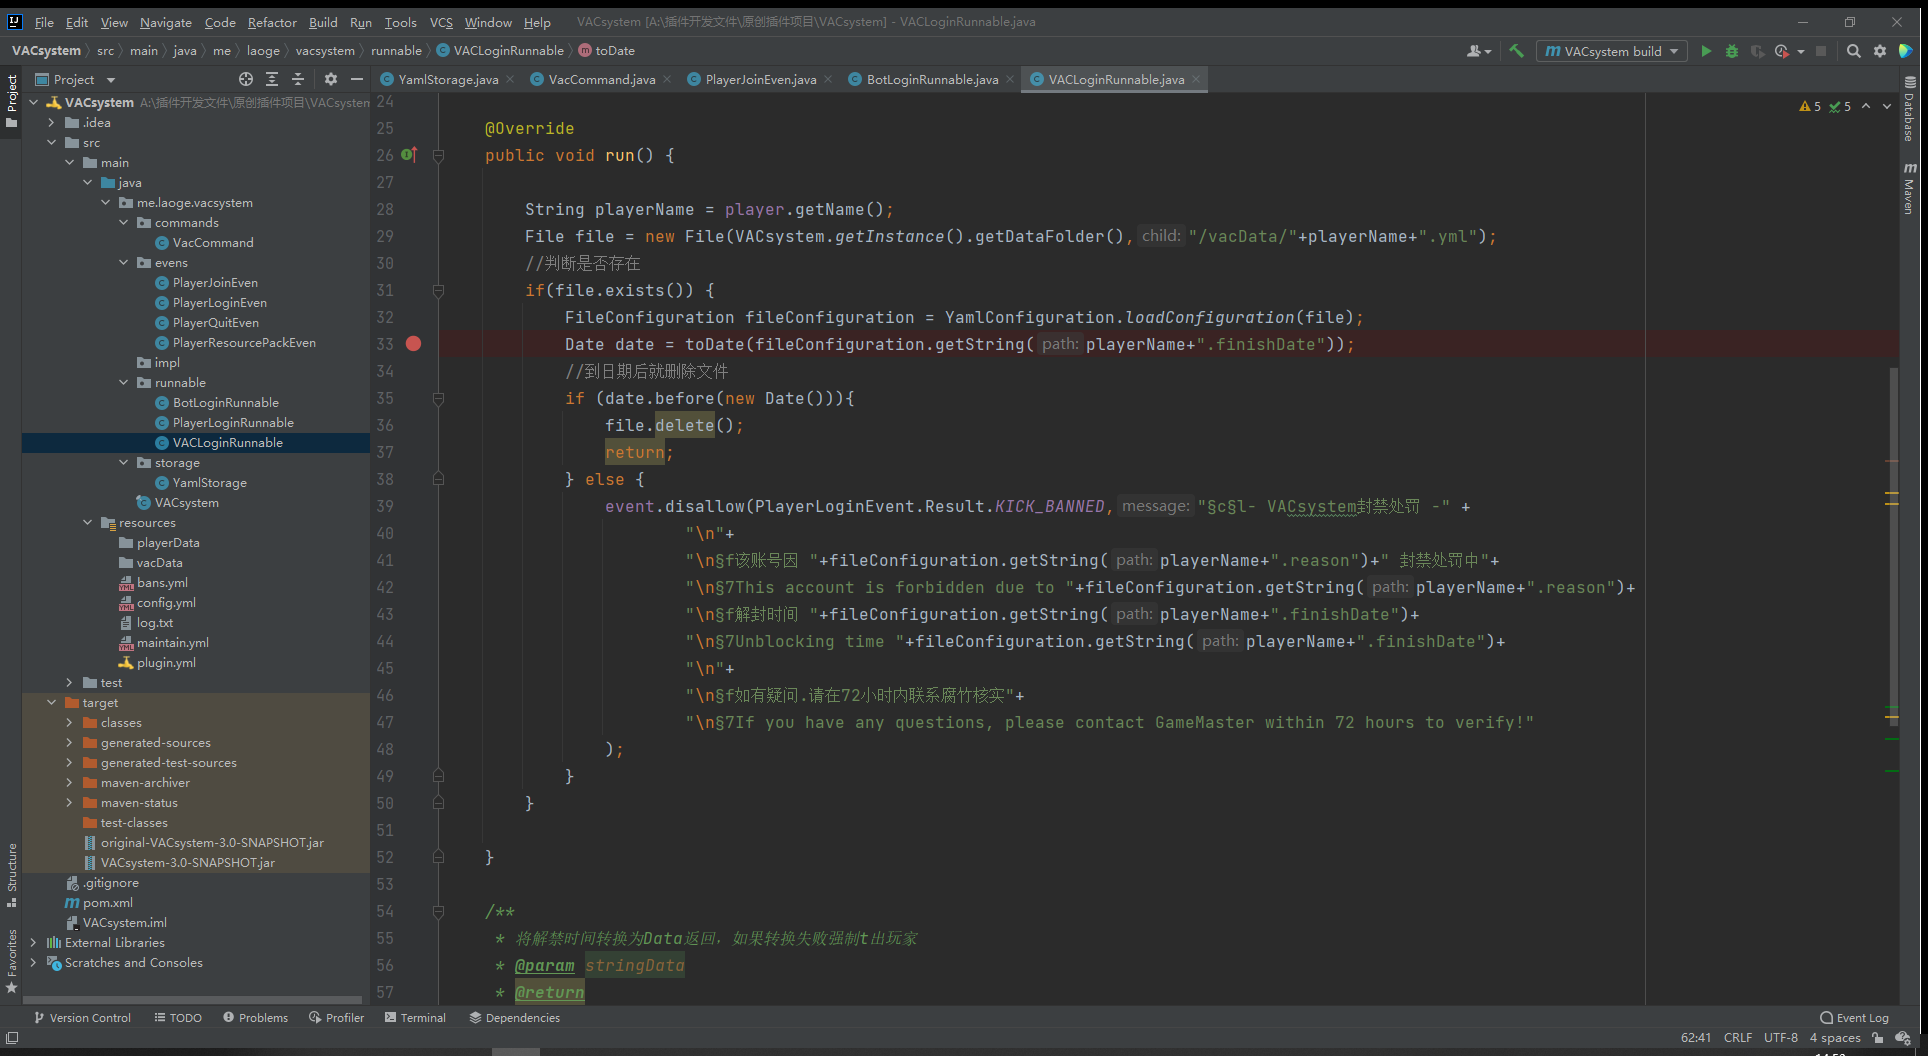Image resolution: width=1928 pixels, height=1056 pixels.
Task: Switch to the BotLoginRunnable.java tab
Action: (x=931, y=80)
